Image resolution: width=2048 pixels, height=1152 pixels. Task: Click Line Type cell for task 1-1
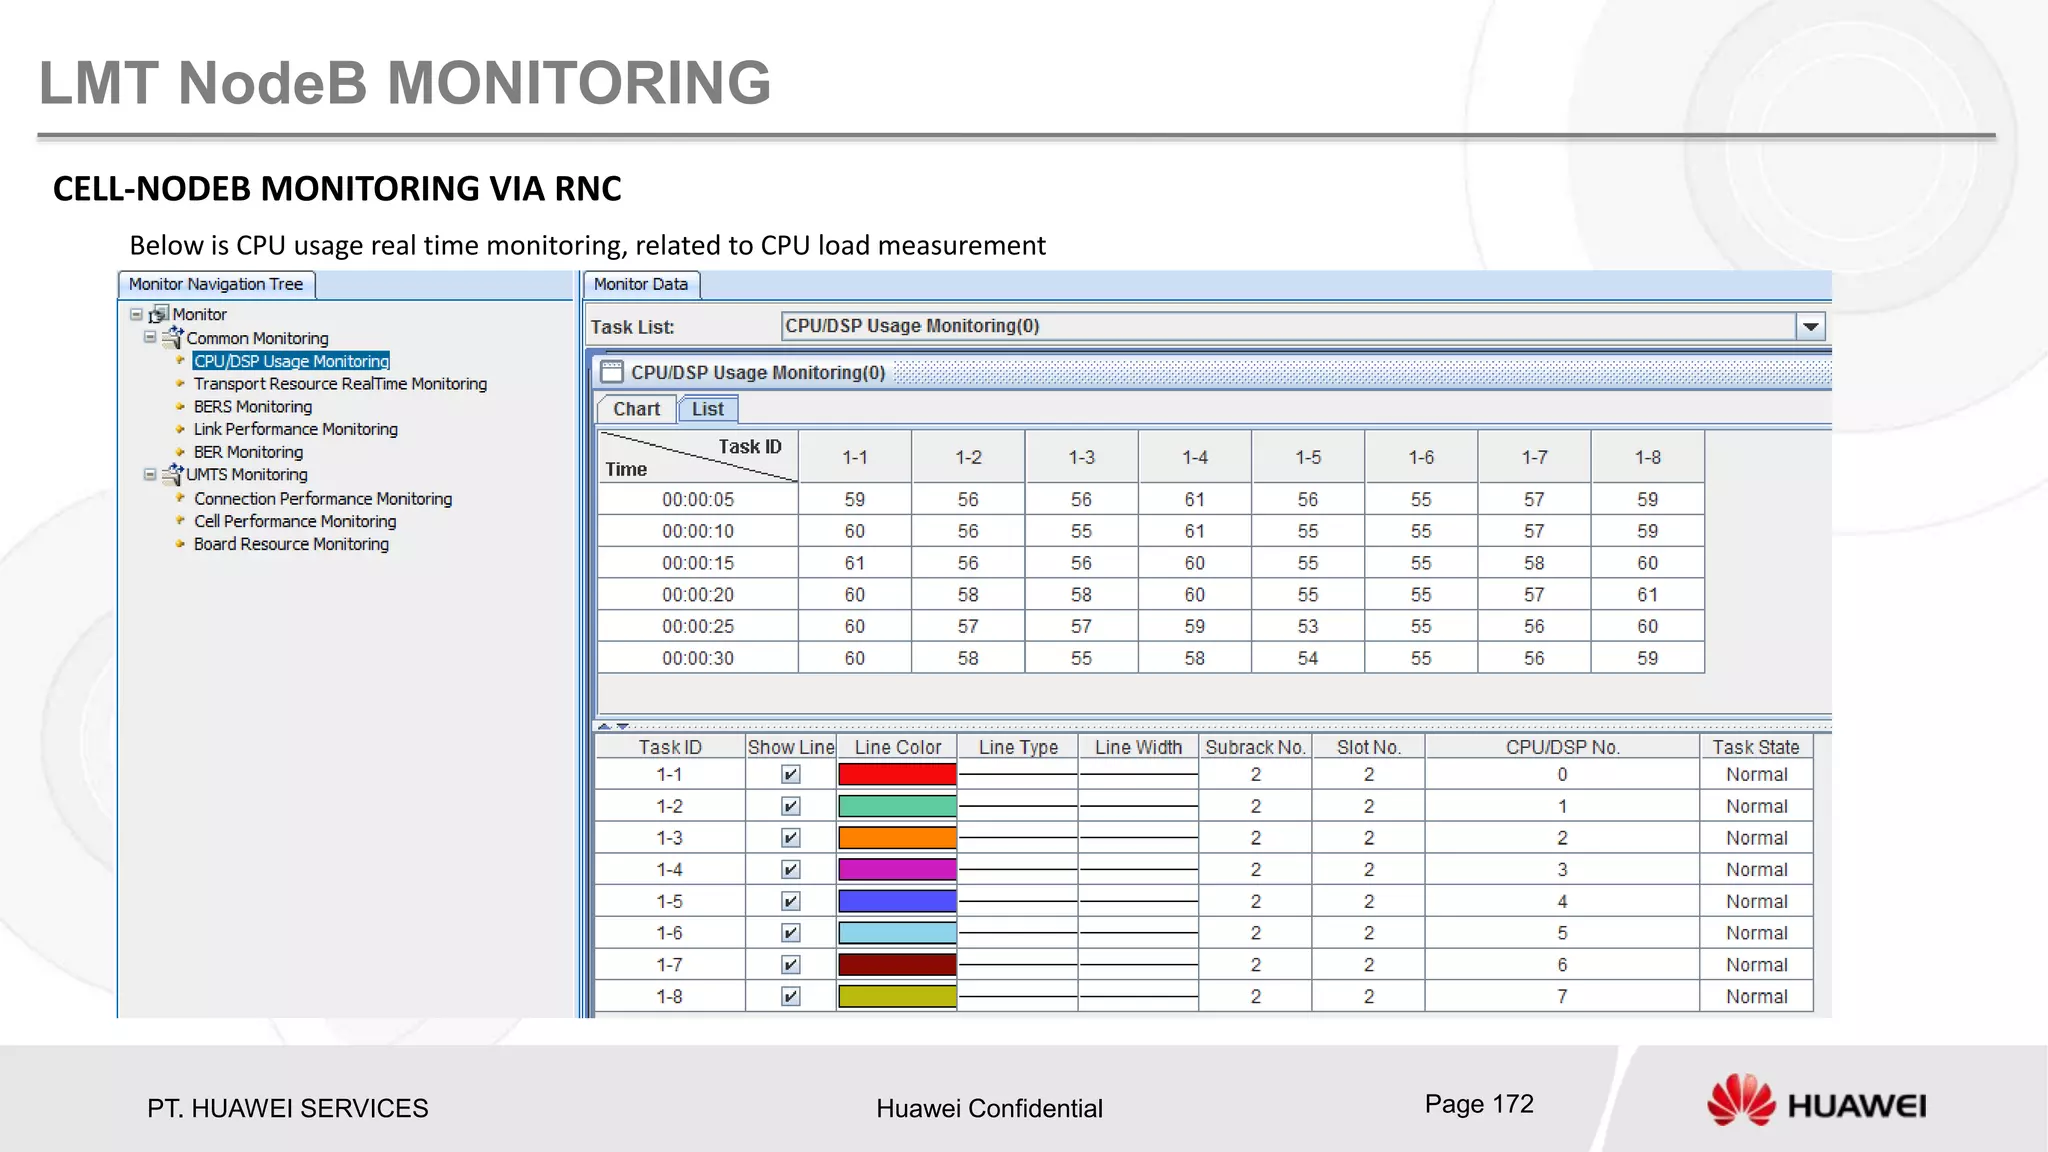point(1018,775)
